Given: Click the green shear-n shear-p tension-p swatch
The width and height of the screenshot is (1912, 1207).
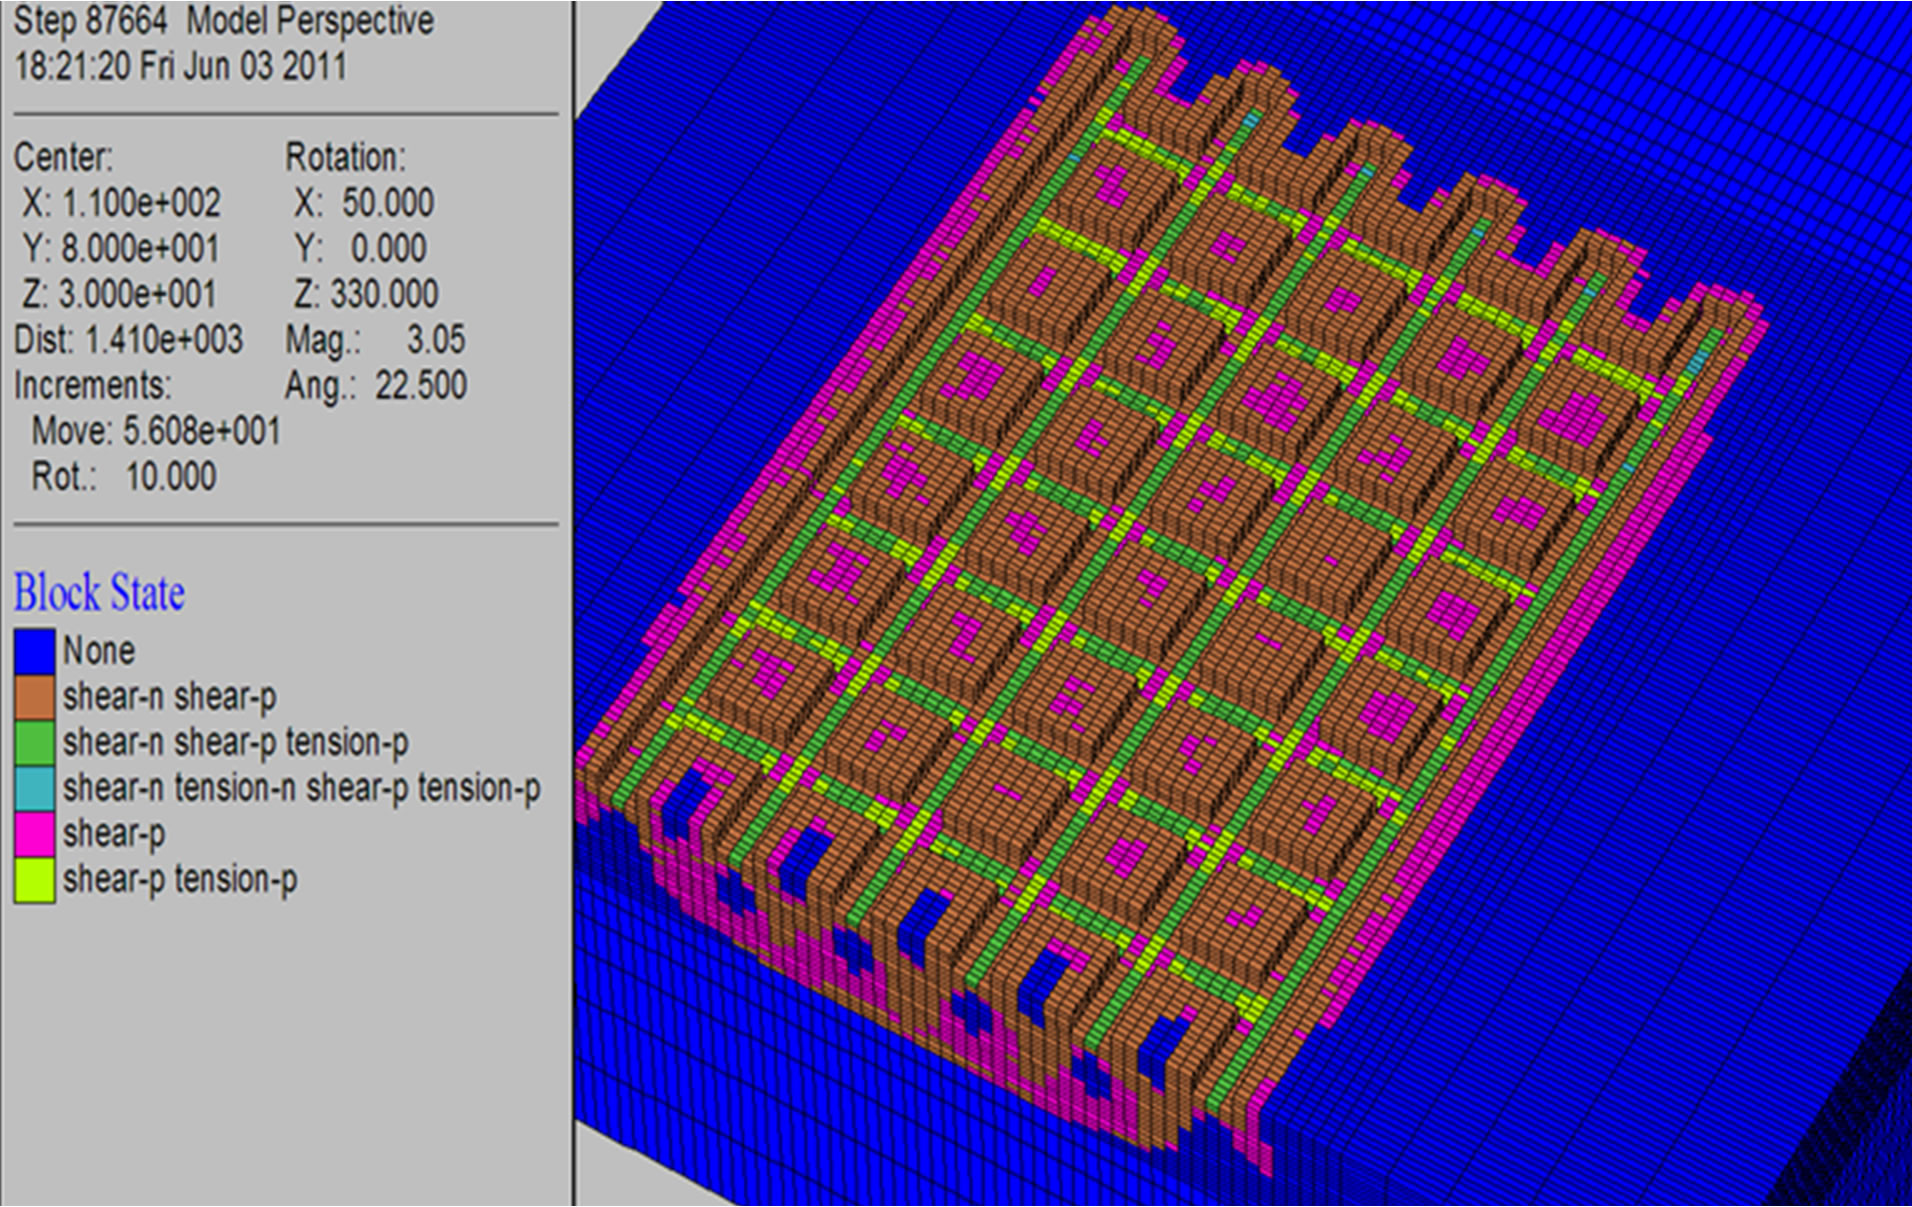Looking at the screenshot, I should (34, 743).
